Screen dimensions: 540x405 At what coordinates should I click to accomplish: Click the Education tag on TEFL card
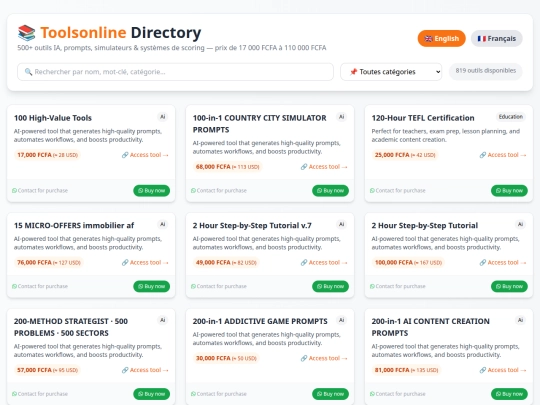coord(511,117)
